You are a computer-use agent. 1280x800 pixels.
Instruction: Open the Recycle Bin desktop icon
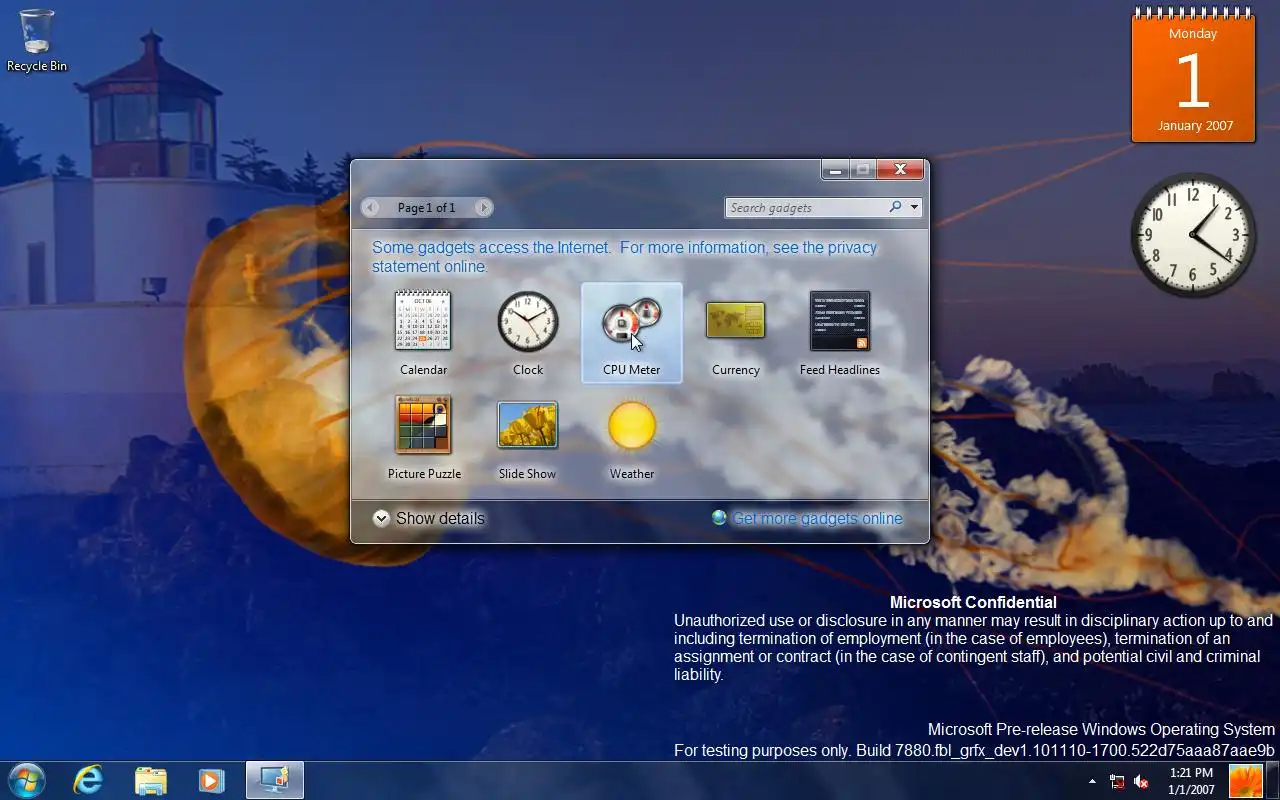[37, 41]
